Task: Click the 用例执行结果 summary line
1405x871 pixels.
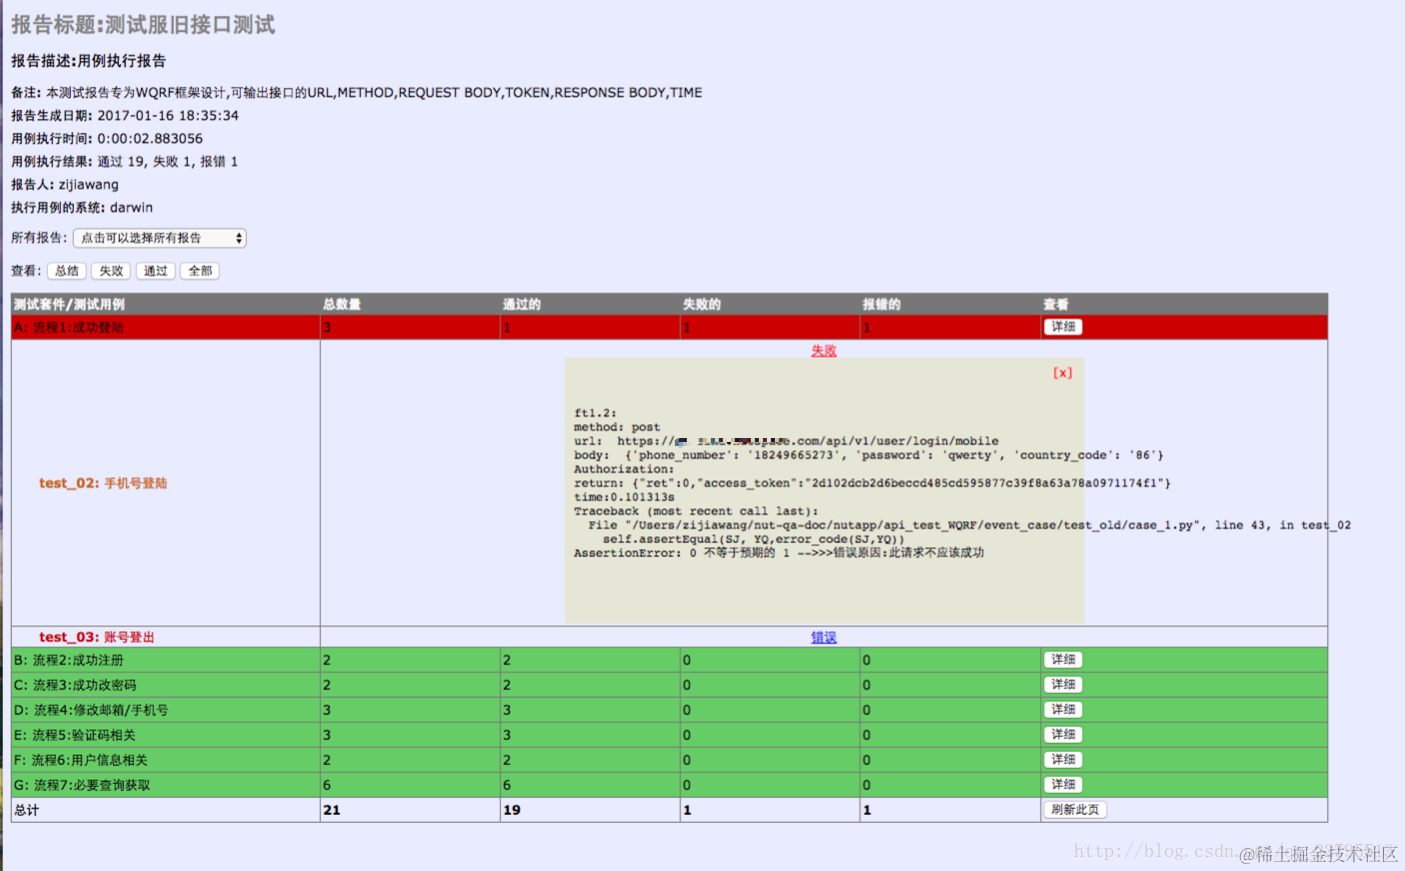Action: [124, 161]
